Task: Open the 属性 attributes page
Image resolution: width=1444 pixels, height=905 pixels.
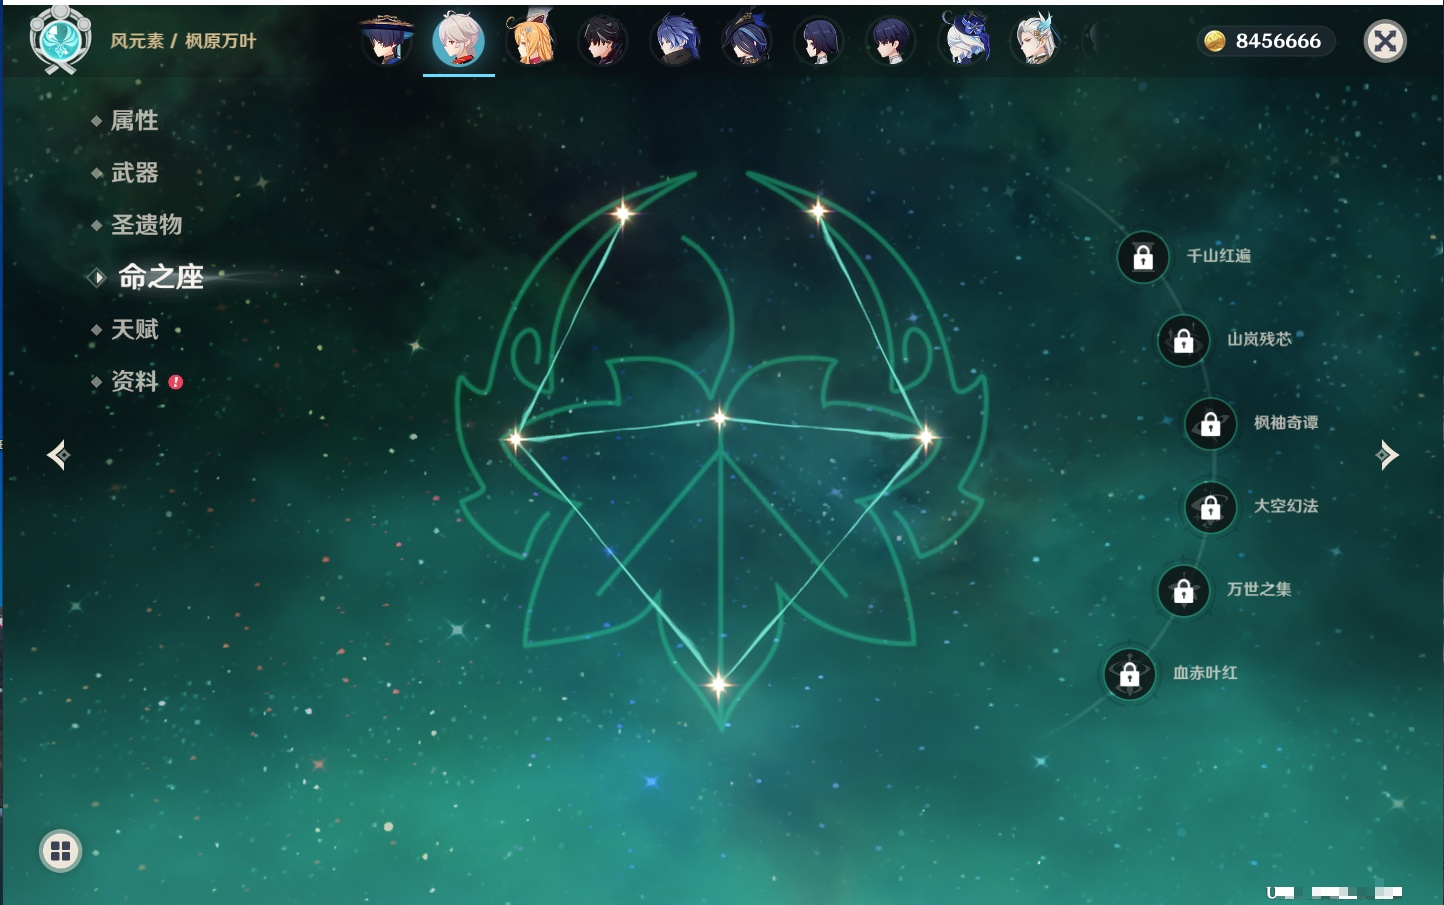Action: pos(134,121)
